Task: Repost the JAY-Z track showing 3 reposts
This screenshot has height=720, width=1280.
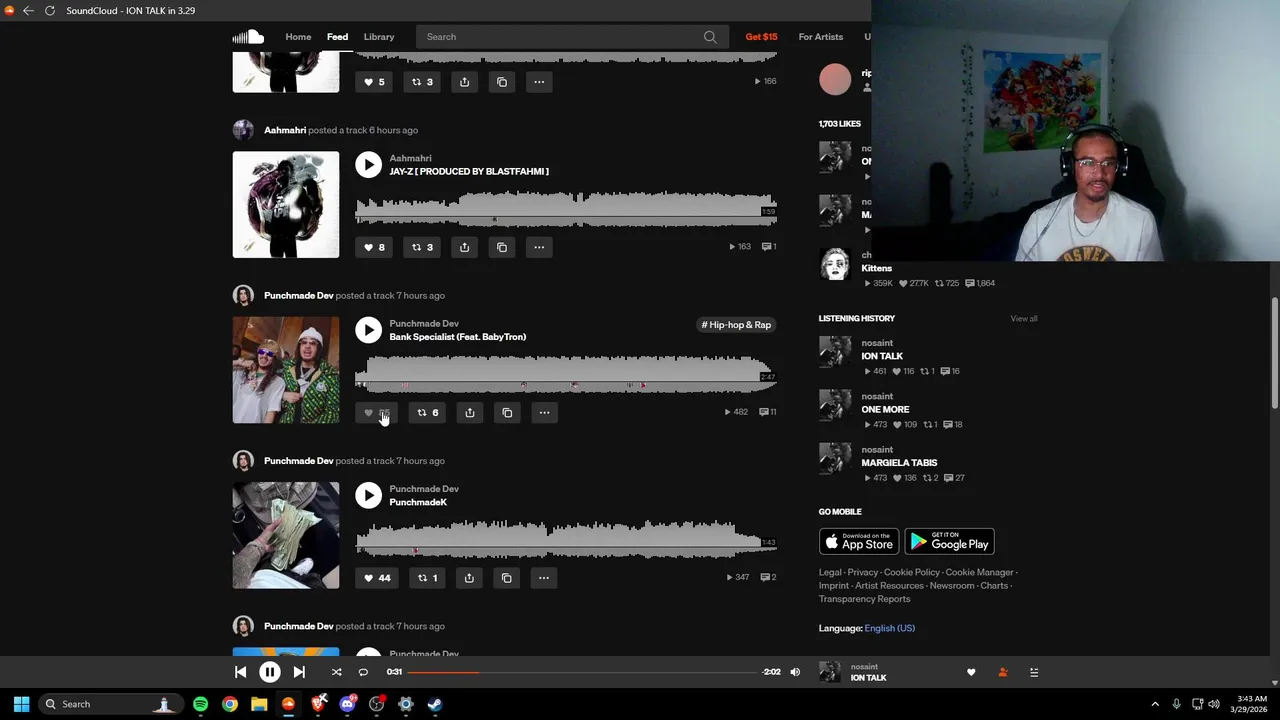Action: [x=422, y=247]
